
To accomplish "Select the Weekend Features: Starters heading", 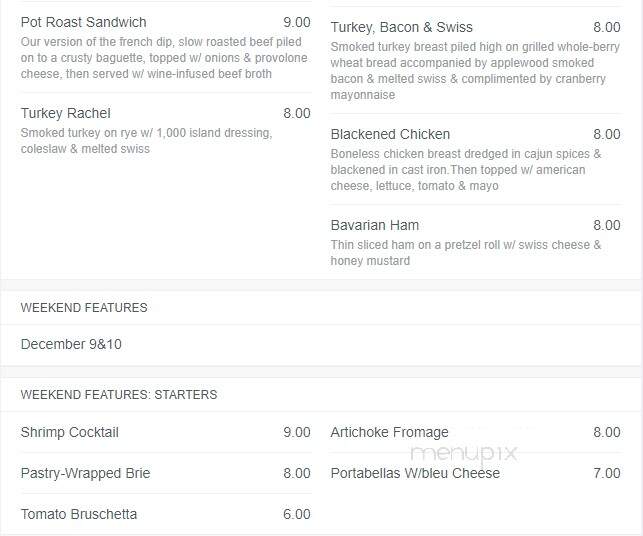I will tap(119, 395).
